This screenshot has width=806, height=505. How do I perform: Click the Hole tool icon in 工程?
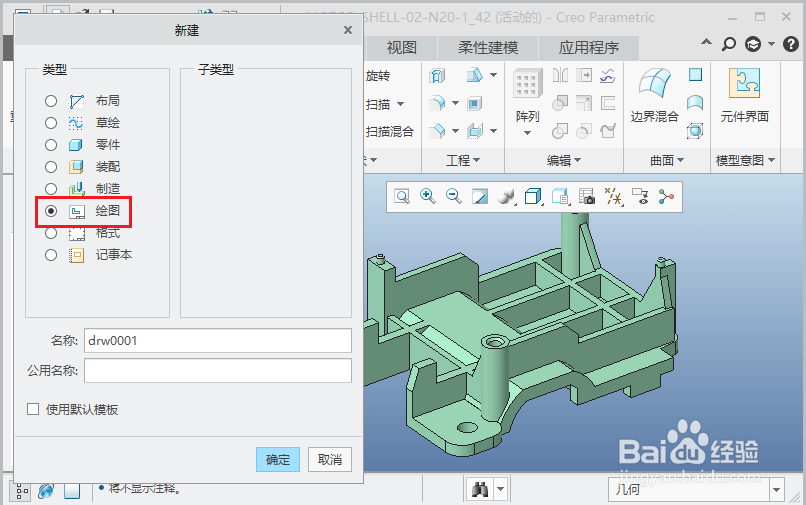[x=437, y=76]
